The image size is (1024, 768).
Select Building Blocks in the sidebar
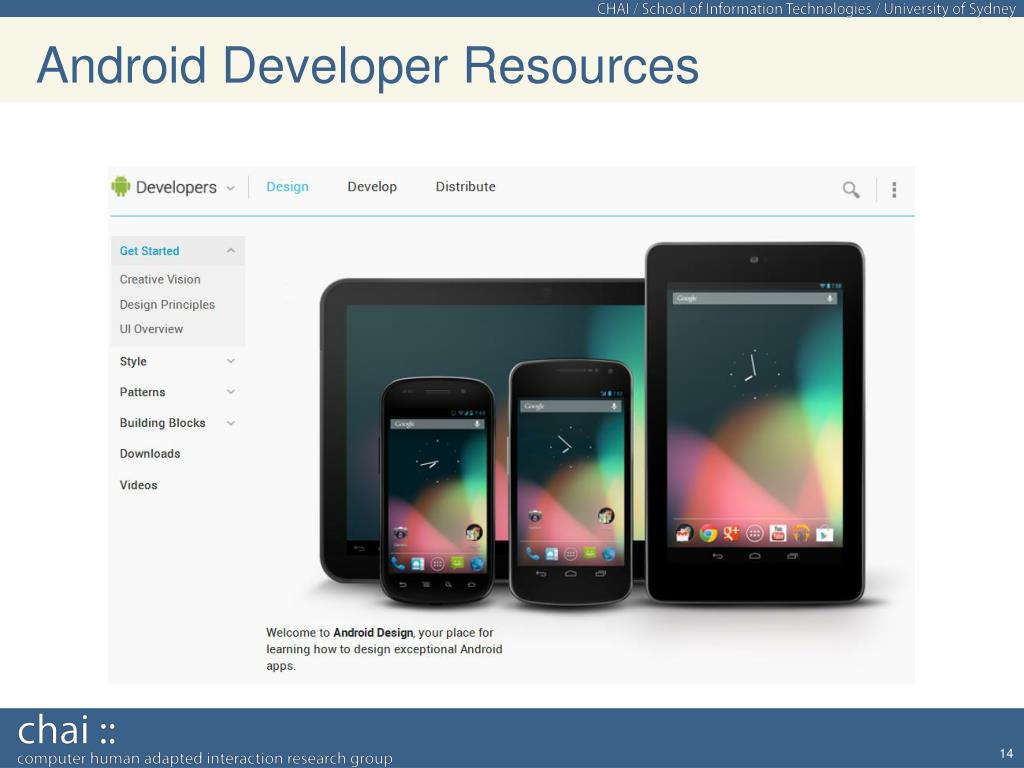[x=163, y=423]
